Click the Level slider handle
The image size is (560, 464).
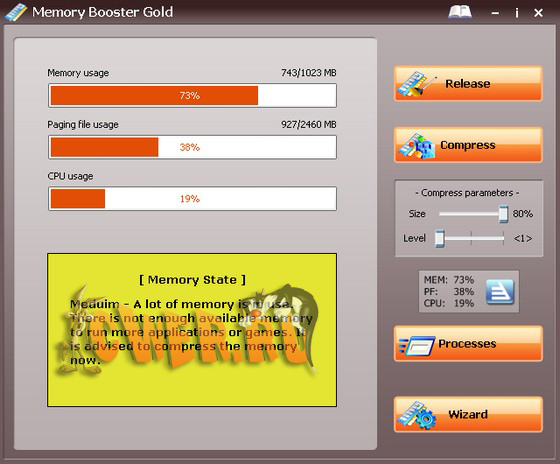(439, 238)
